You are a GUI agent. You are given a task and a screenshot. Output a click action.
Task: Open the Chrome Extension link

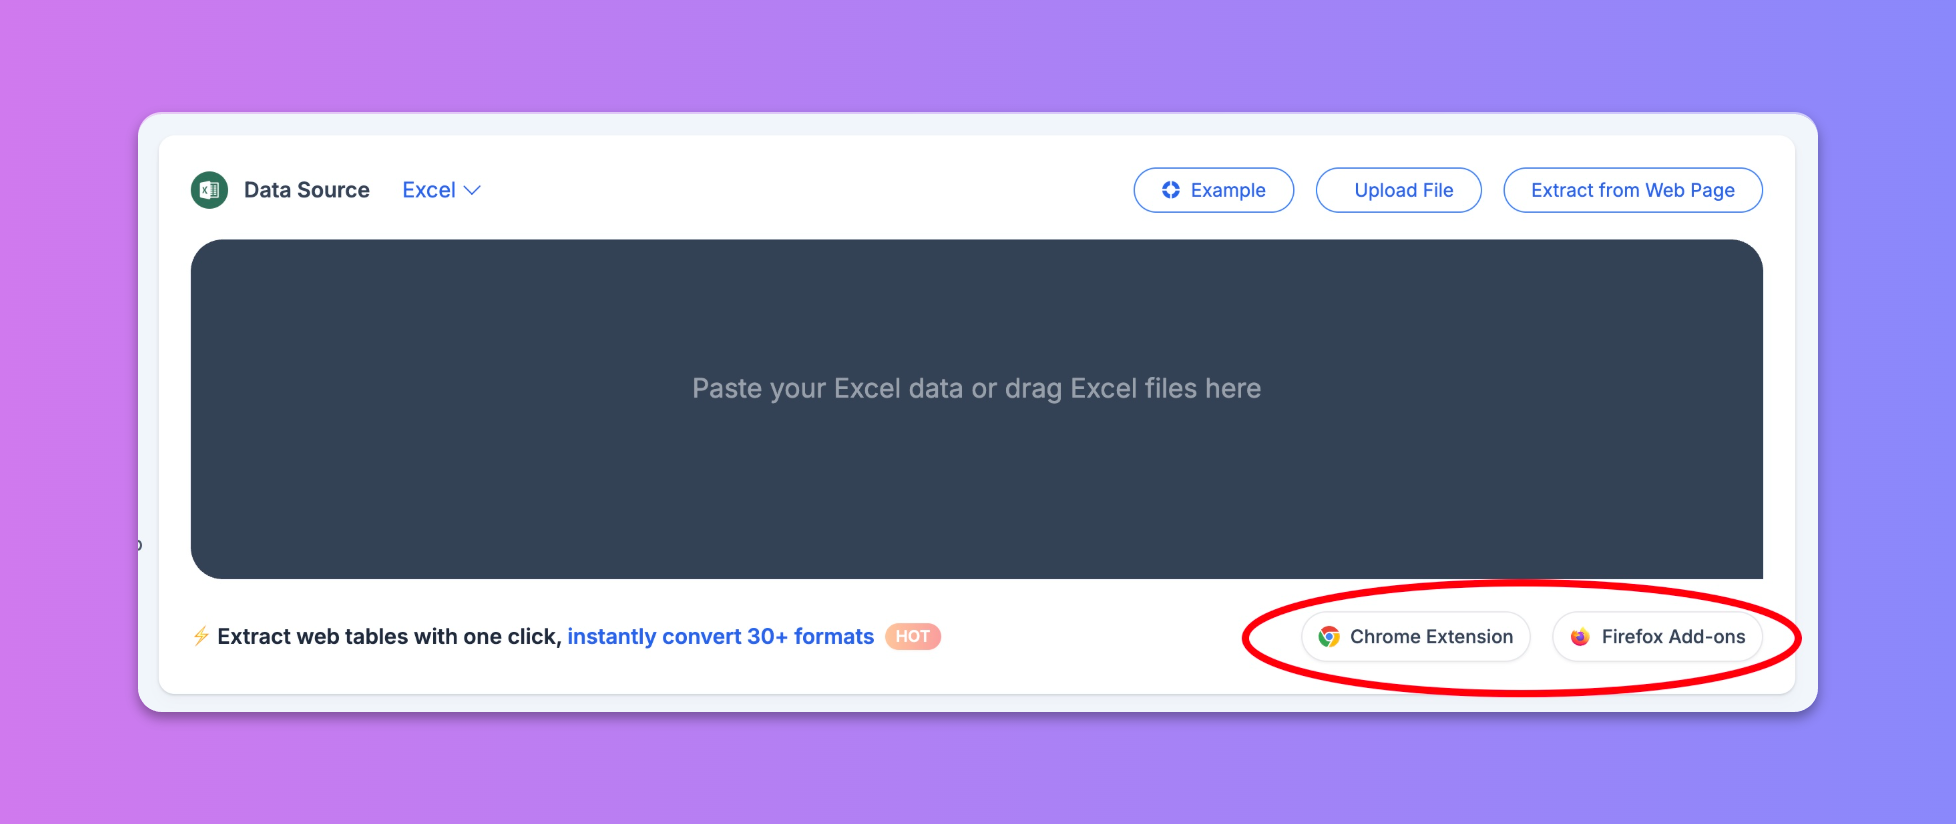pos(1416,637)
